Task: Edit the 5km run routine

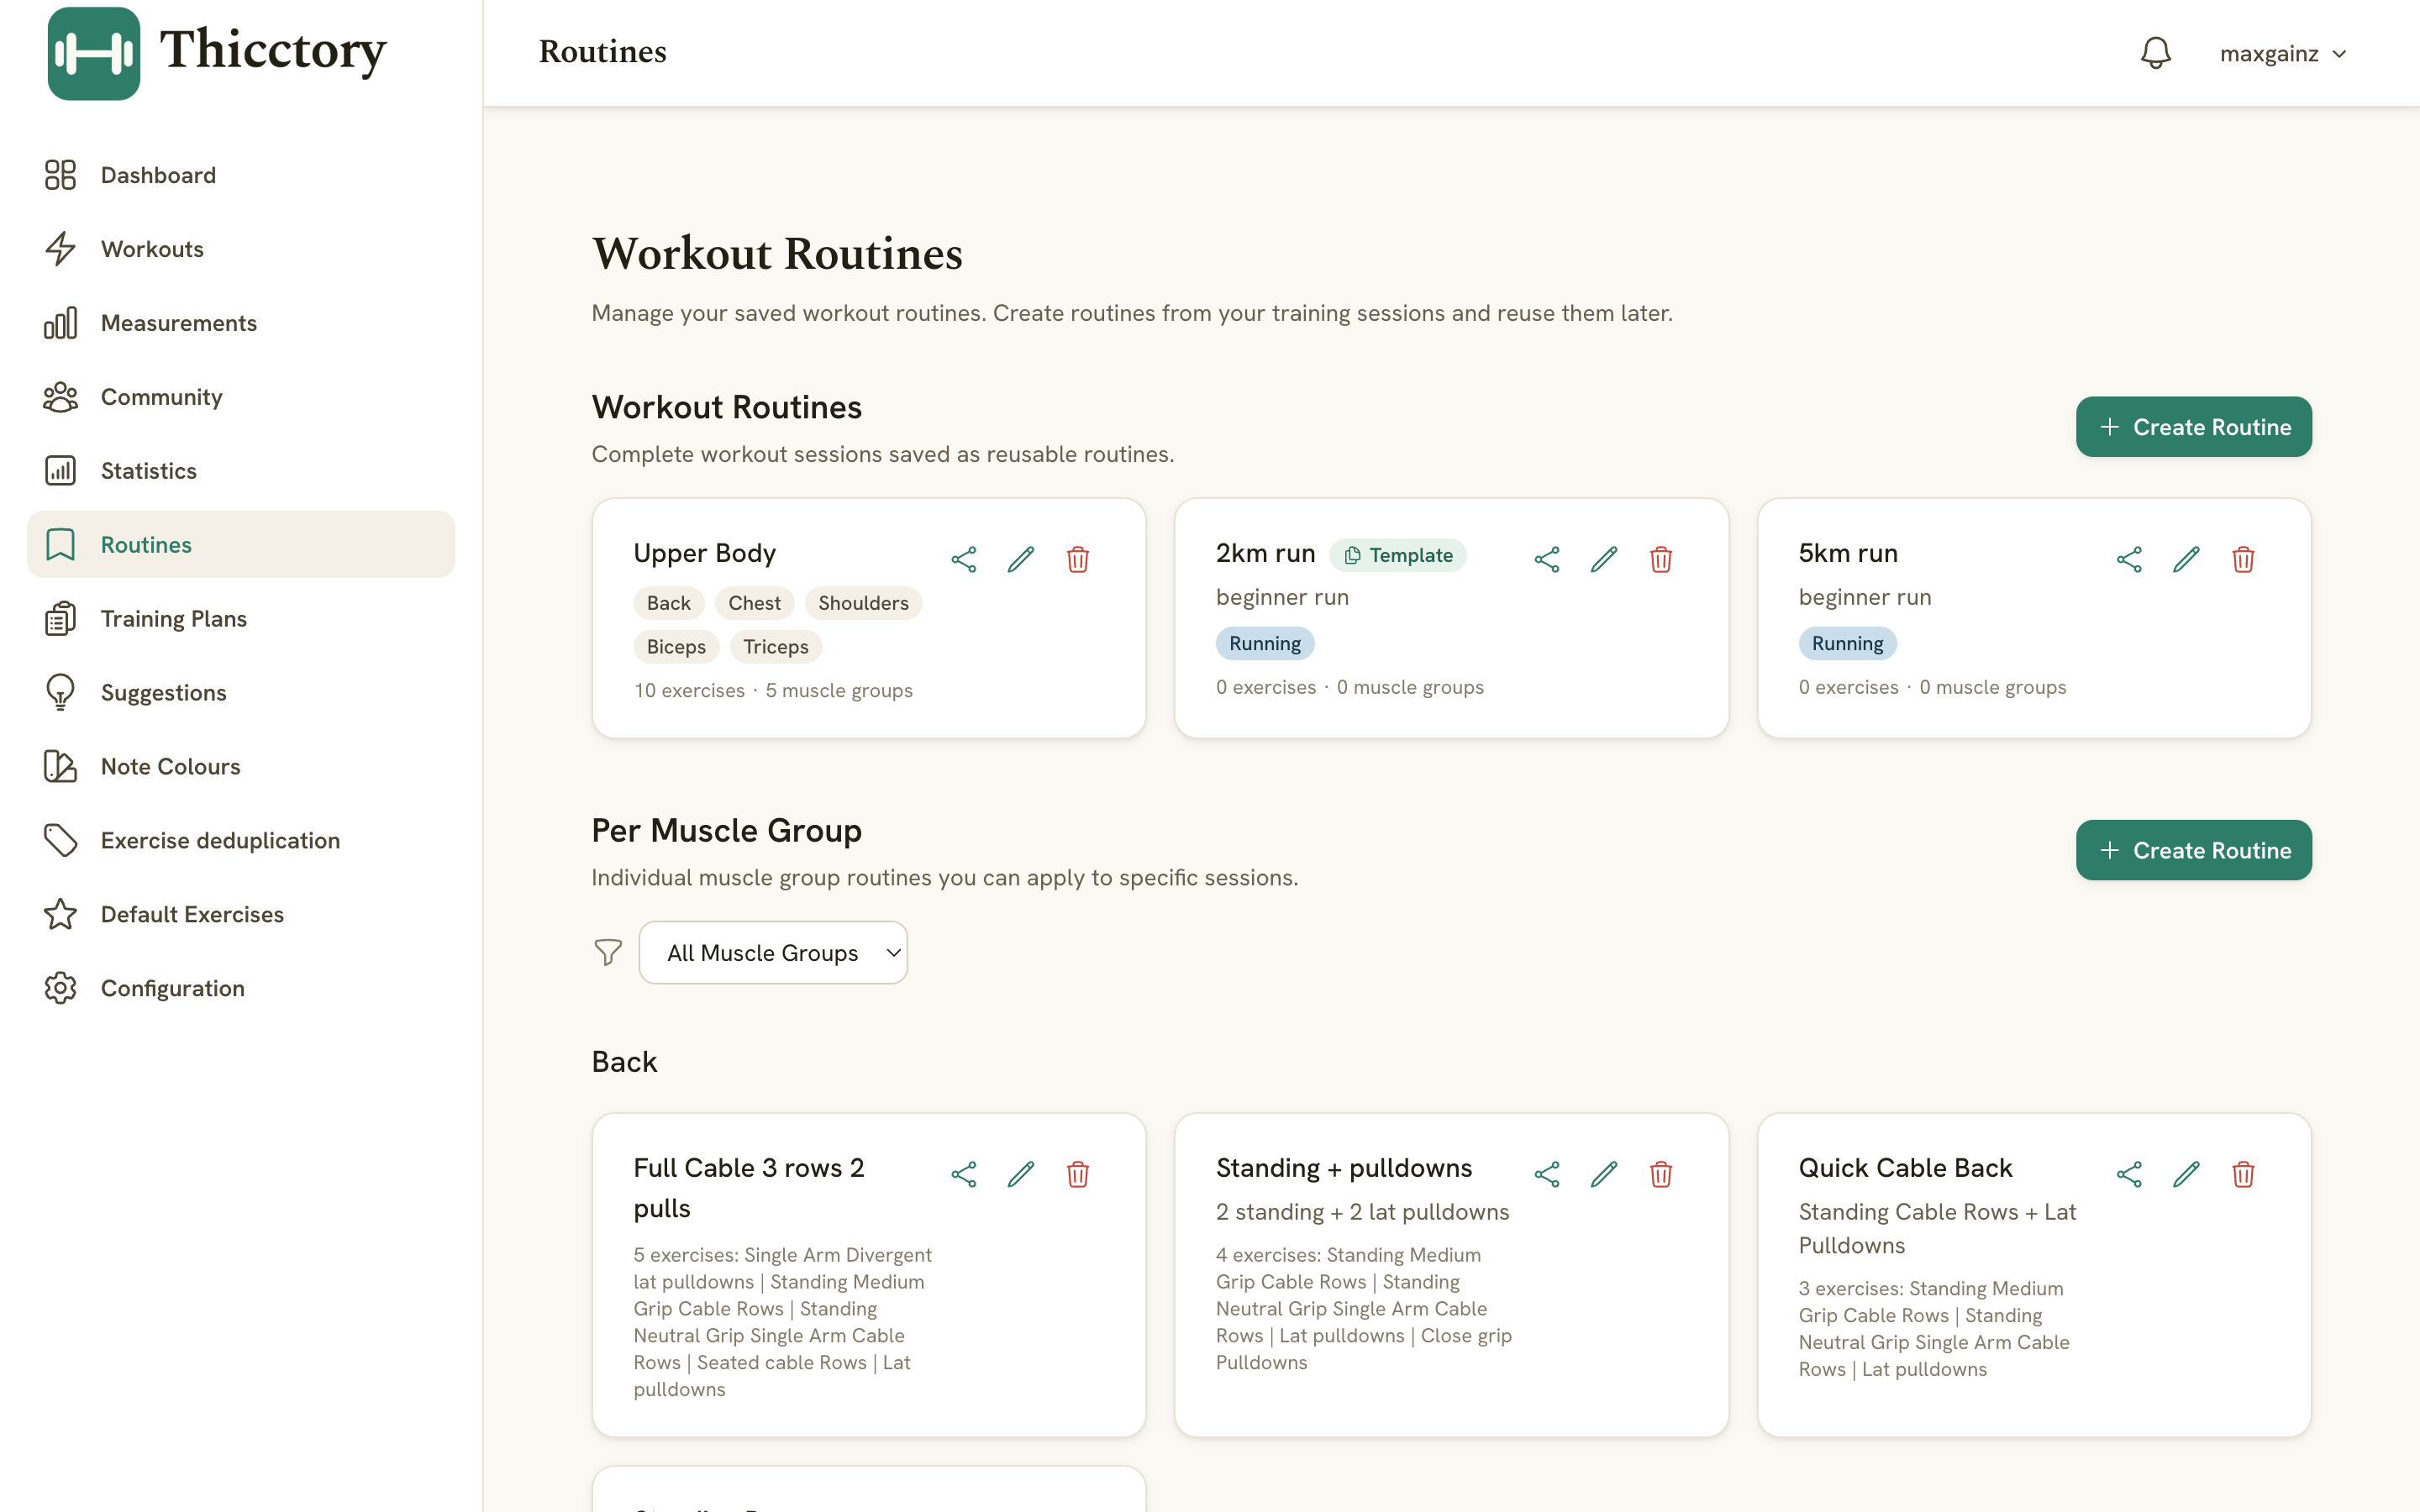Action: [x=2186, y=559]
